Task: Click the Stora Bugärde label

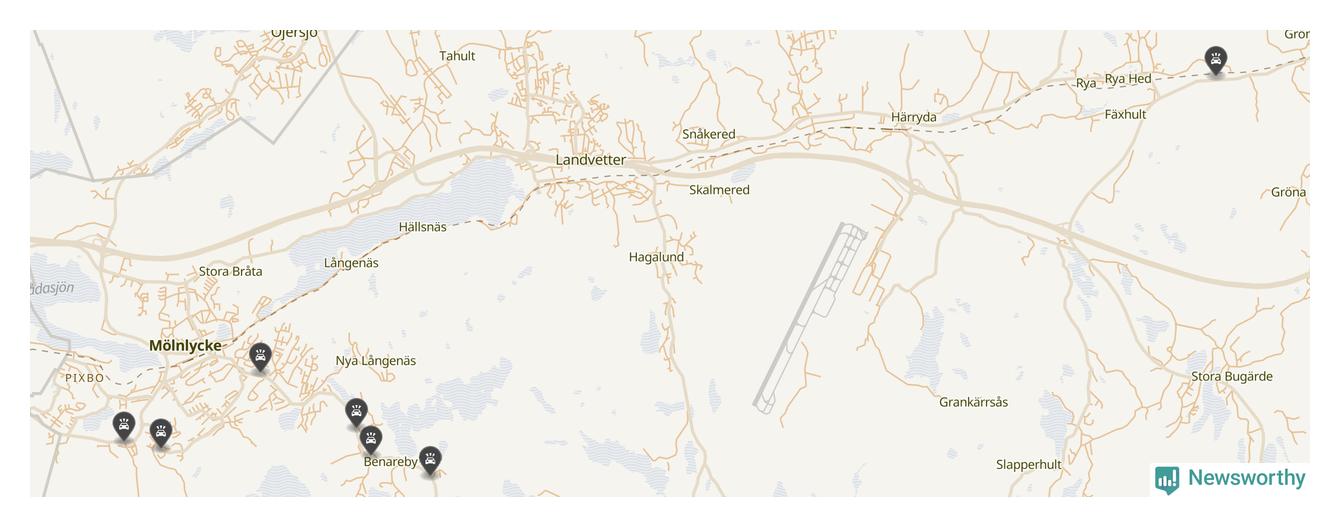Action: click(x=1232, y=377)
